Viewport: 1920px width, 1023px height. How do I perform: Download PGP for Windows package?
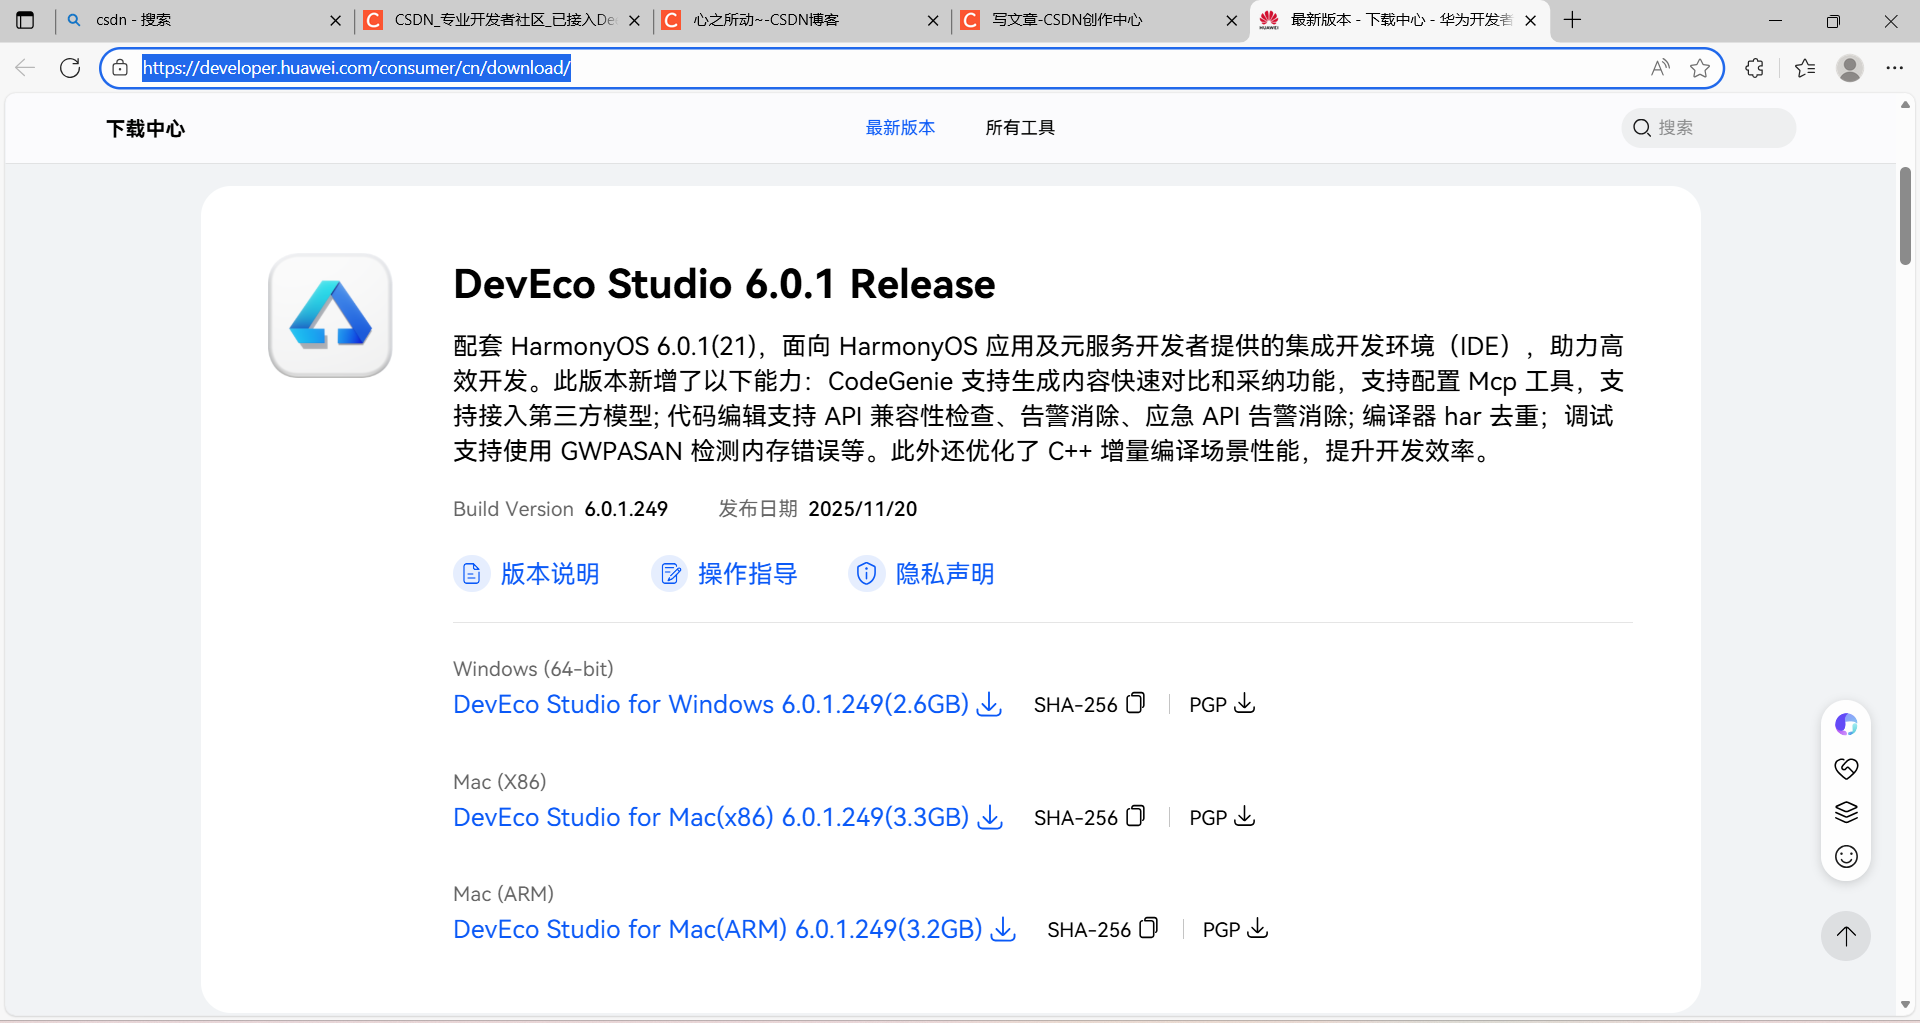point(1244,703)
